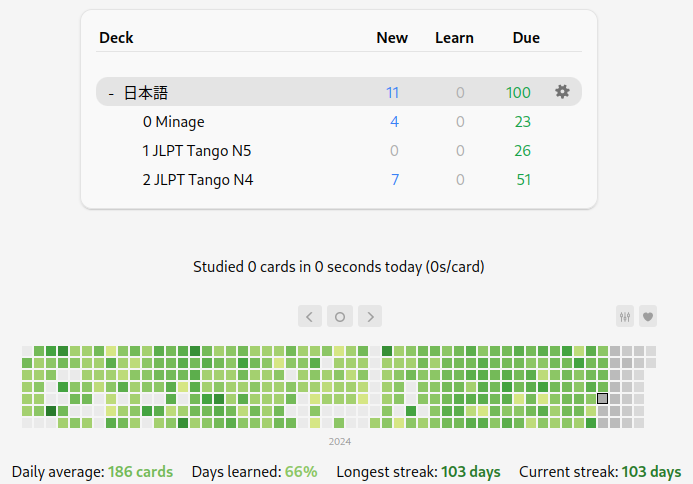Viewport: 693px width, 484px height.
Task: Open options gear for 日本語 deck
Action: coord(562,92)
